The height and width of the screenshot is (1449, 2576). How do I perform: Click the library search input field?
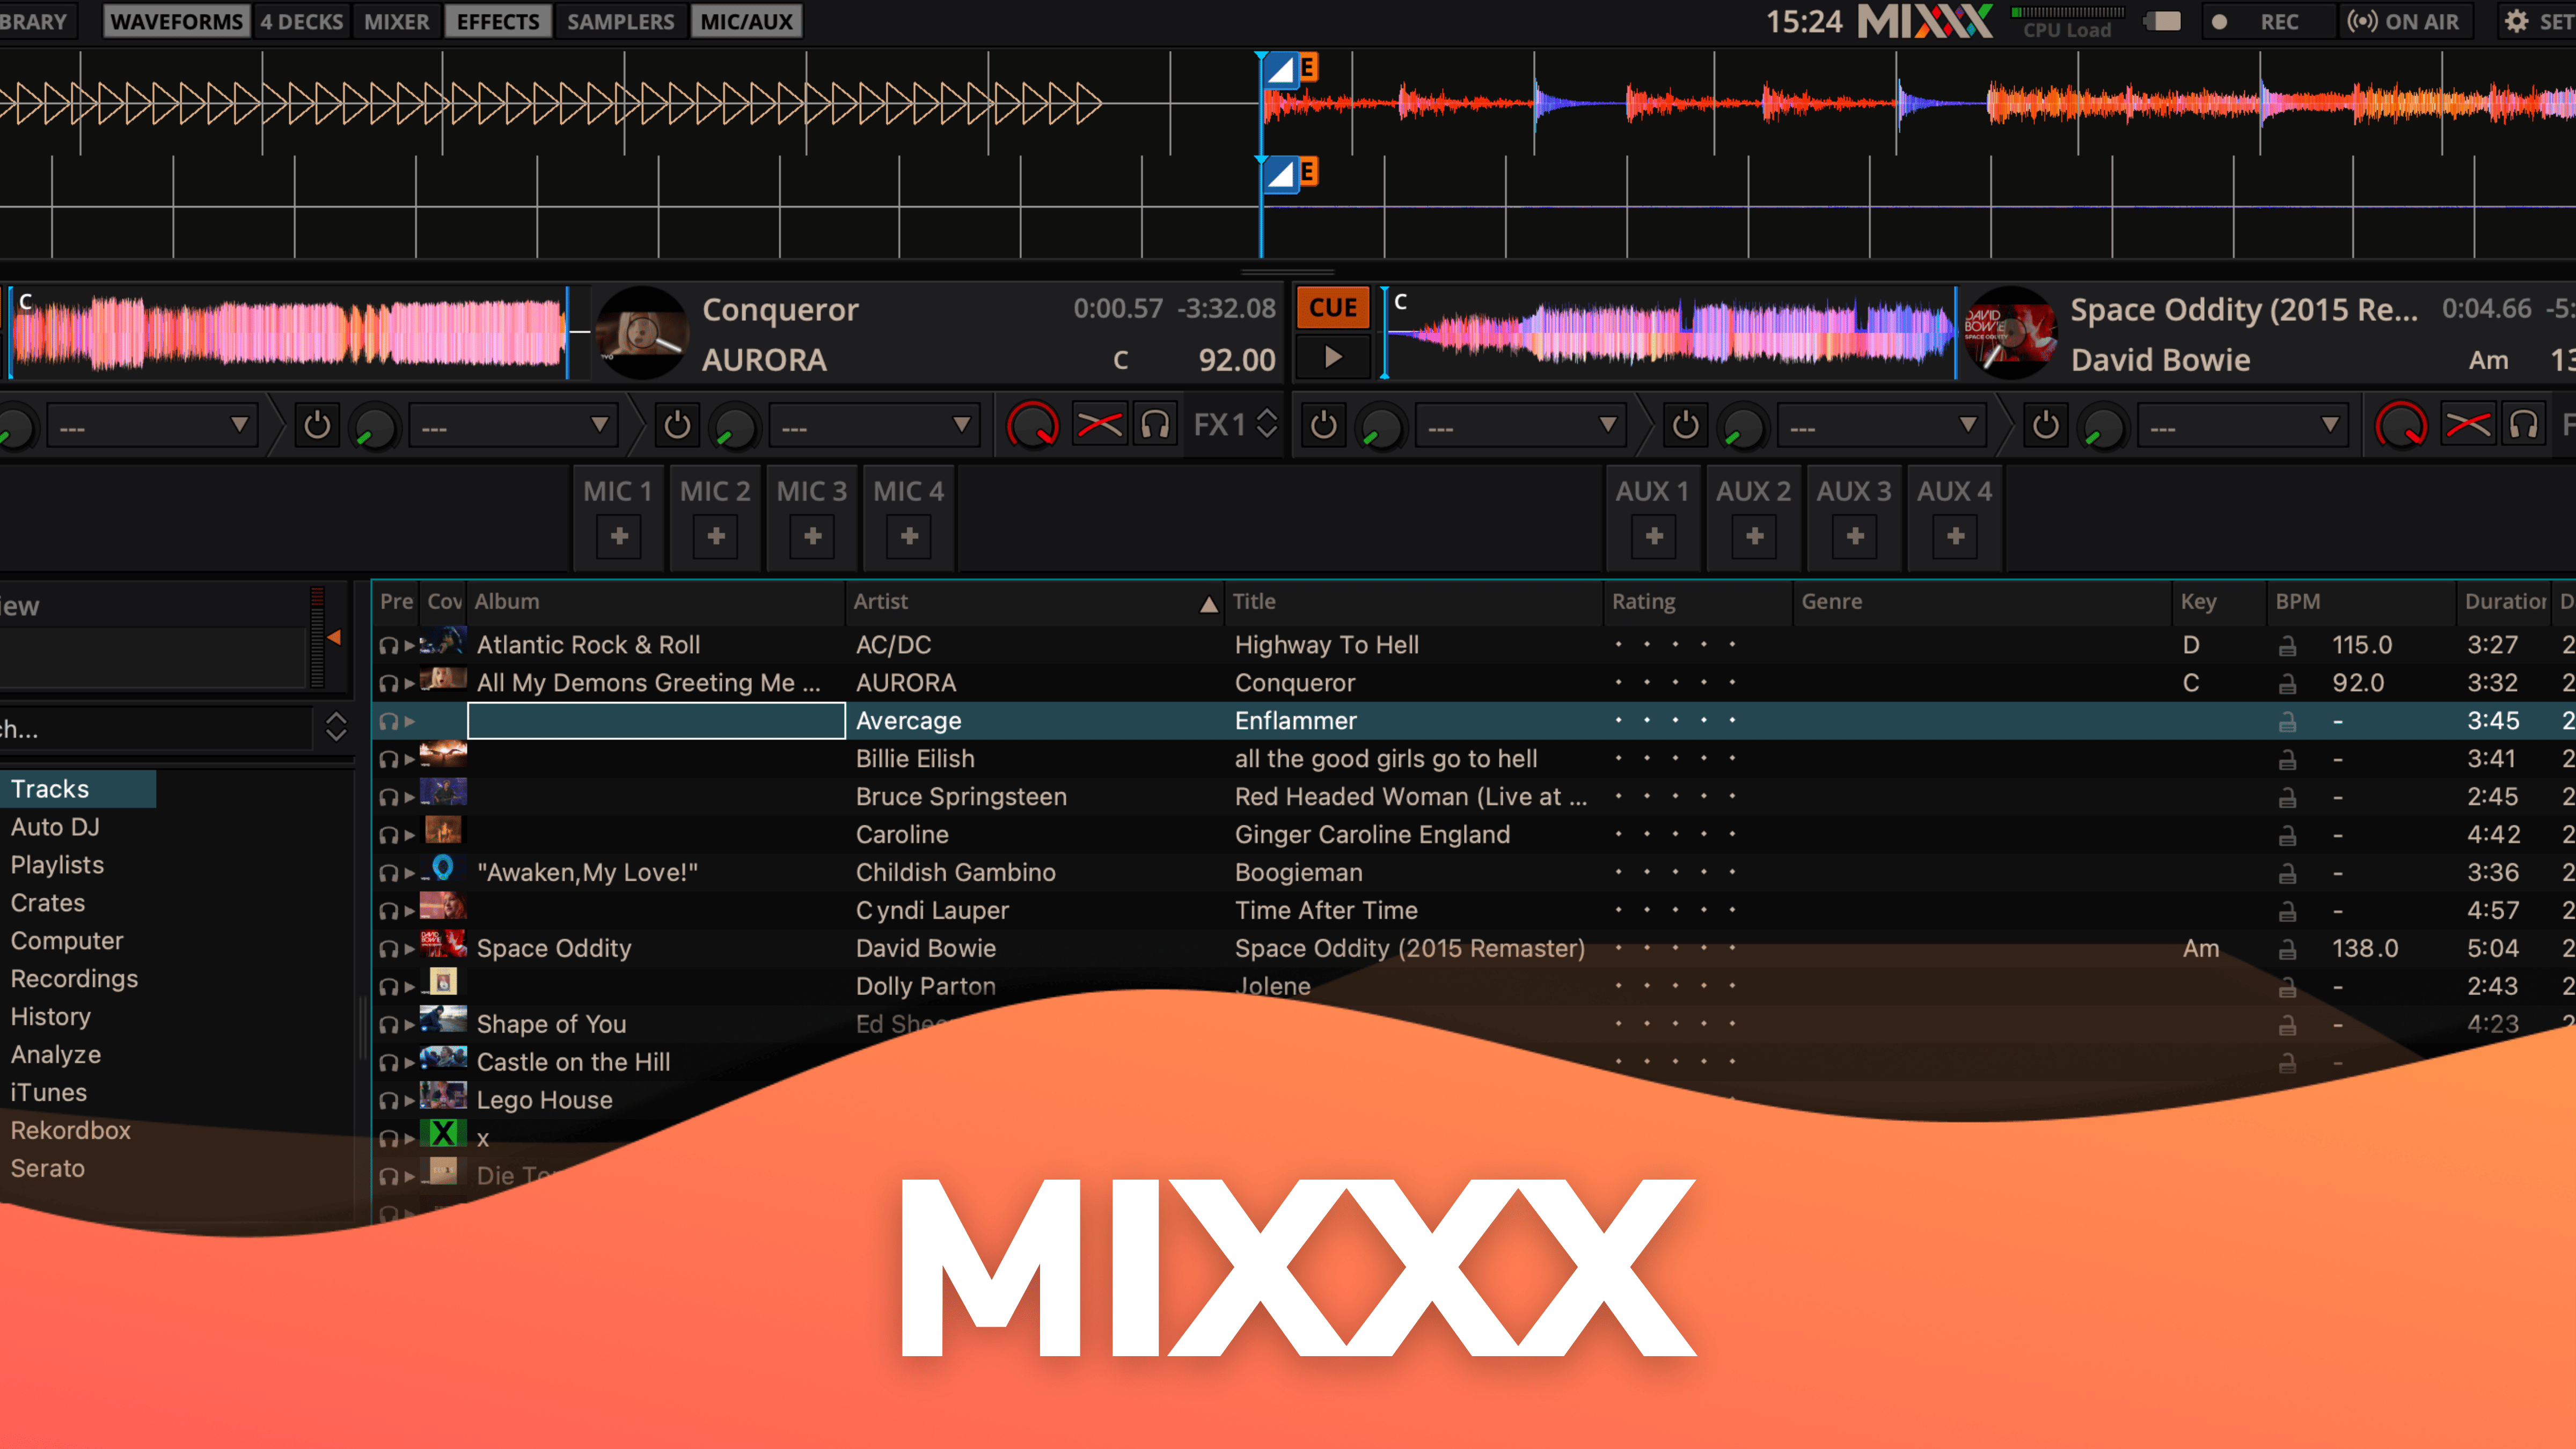click(x=156, y=729)
